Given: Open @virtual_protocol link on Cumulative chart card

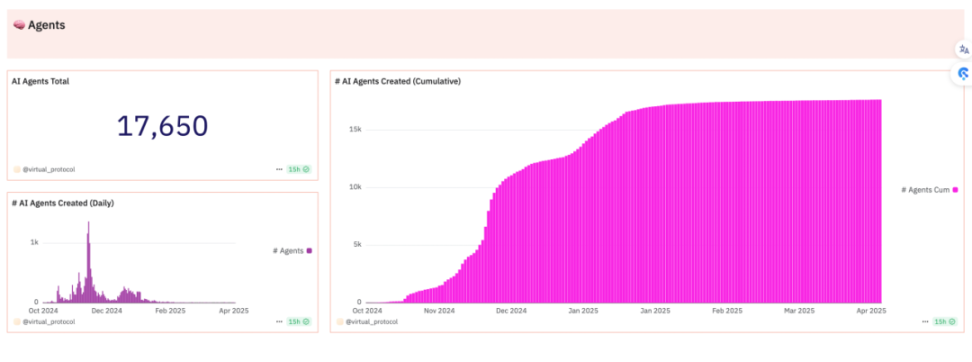Looking at the screenshot, I should coord(372,322).
